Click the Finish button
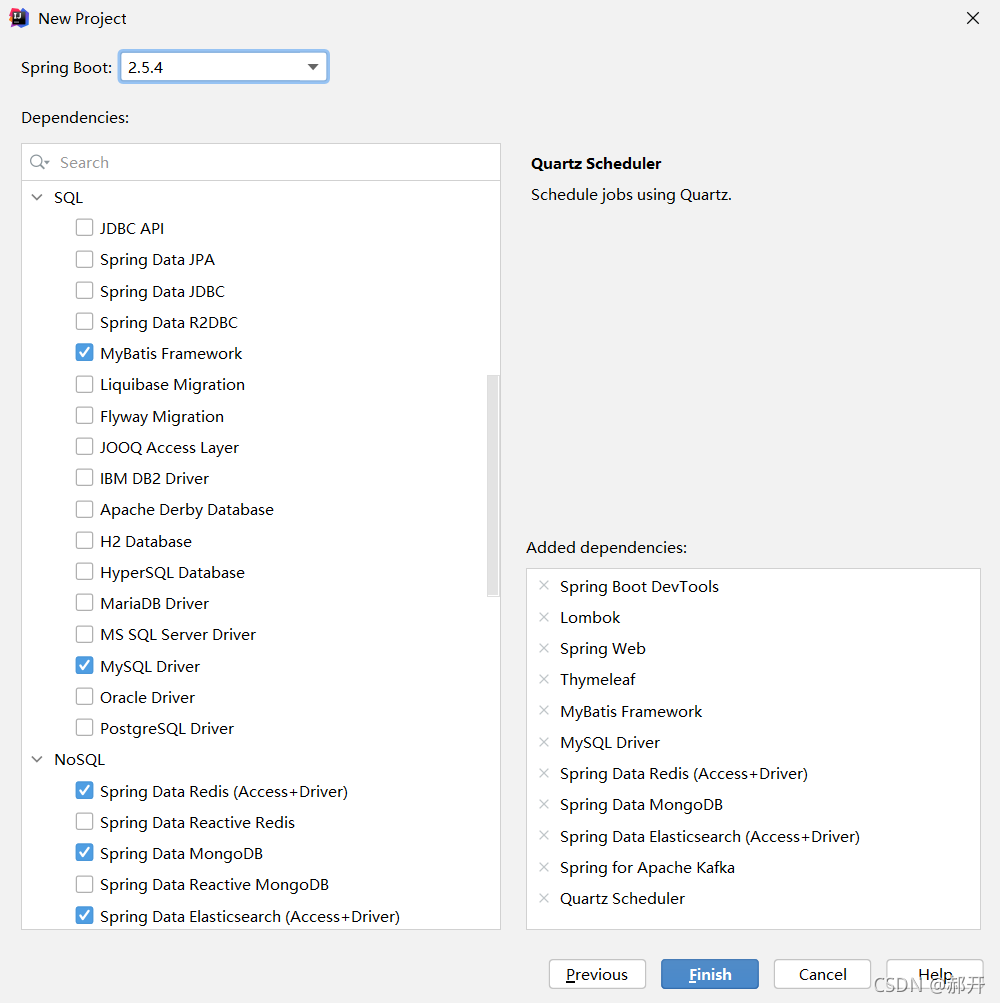 [710, 974]
